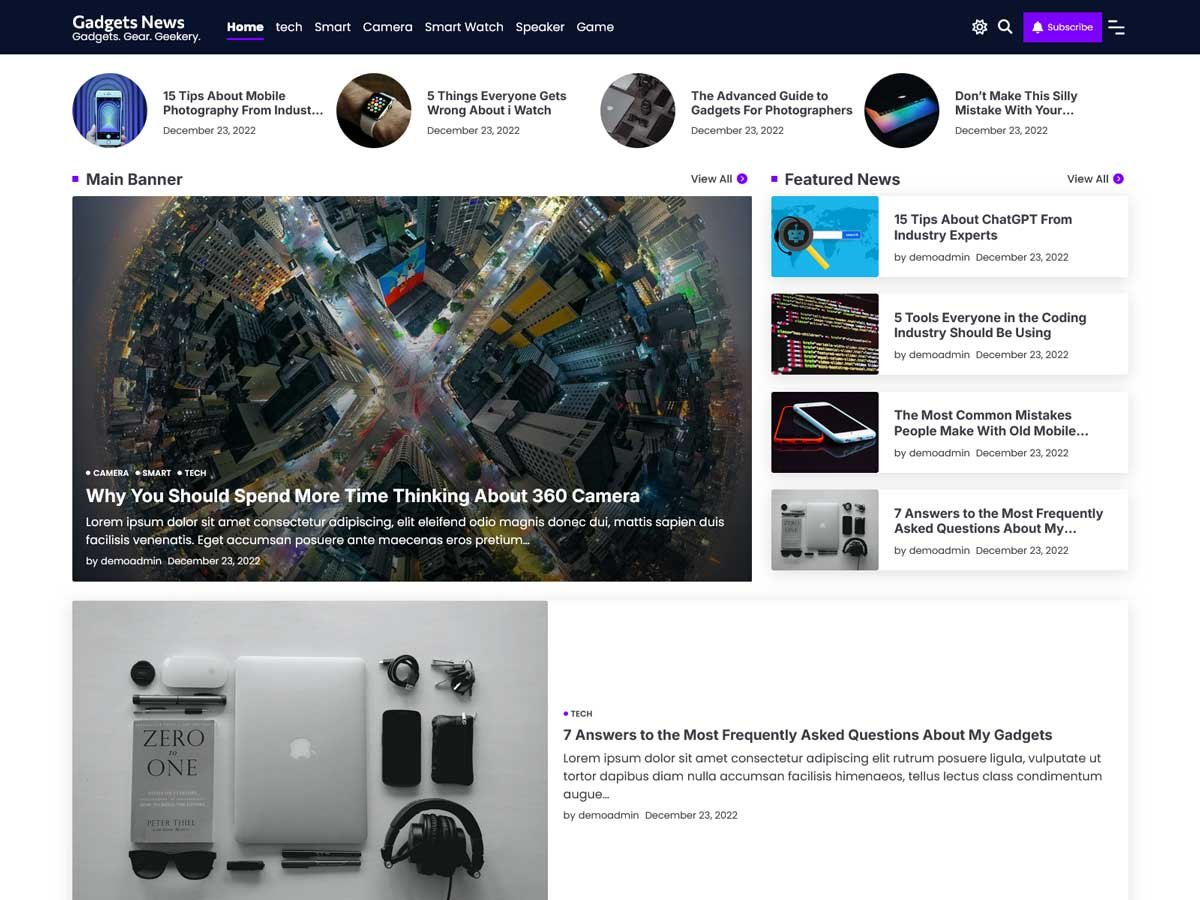
Task: Open 'The Most Common Mistakes People Make' article
Action: 991,423
